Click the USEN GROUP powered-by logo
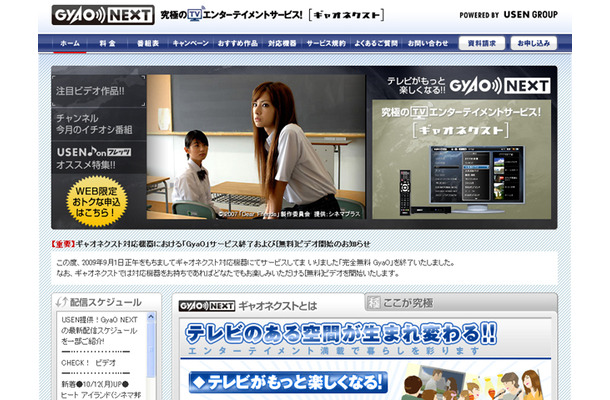This screenshot has height=400, width=610. [508, 15]
